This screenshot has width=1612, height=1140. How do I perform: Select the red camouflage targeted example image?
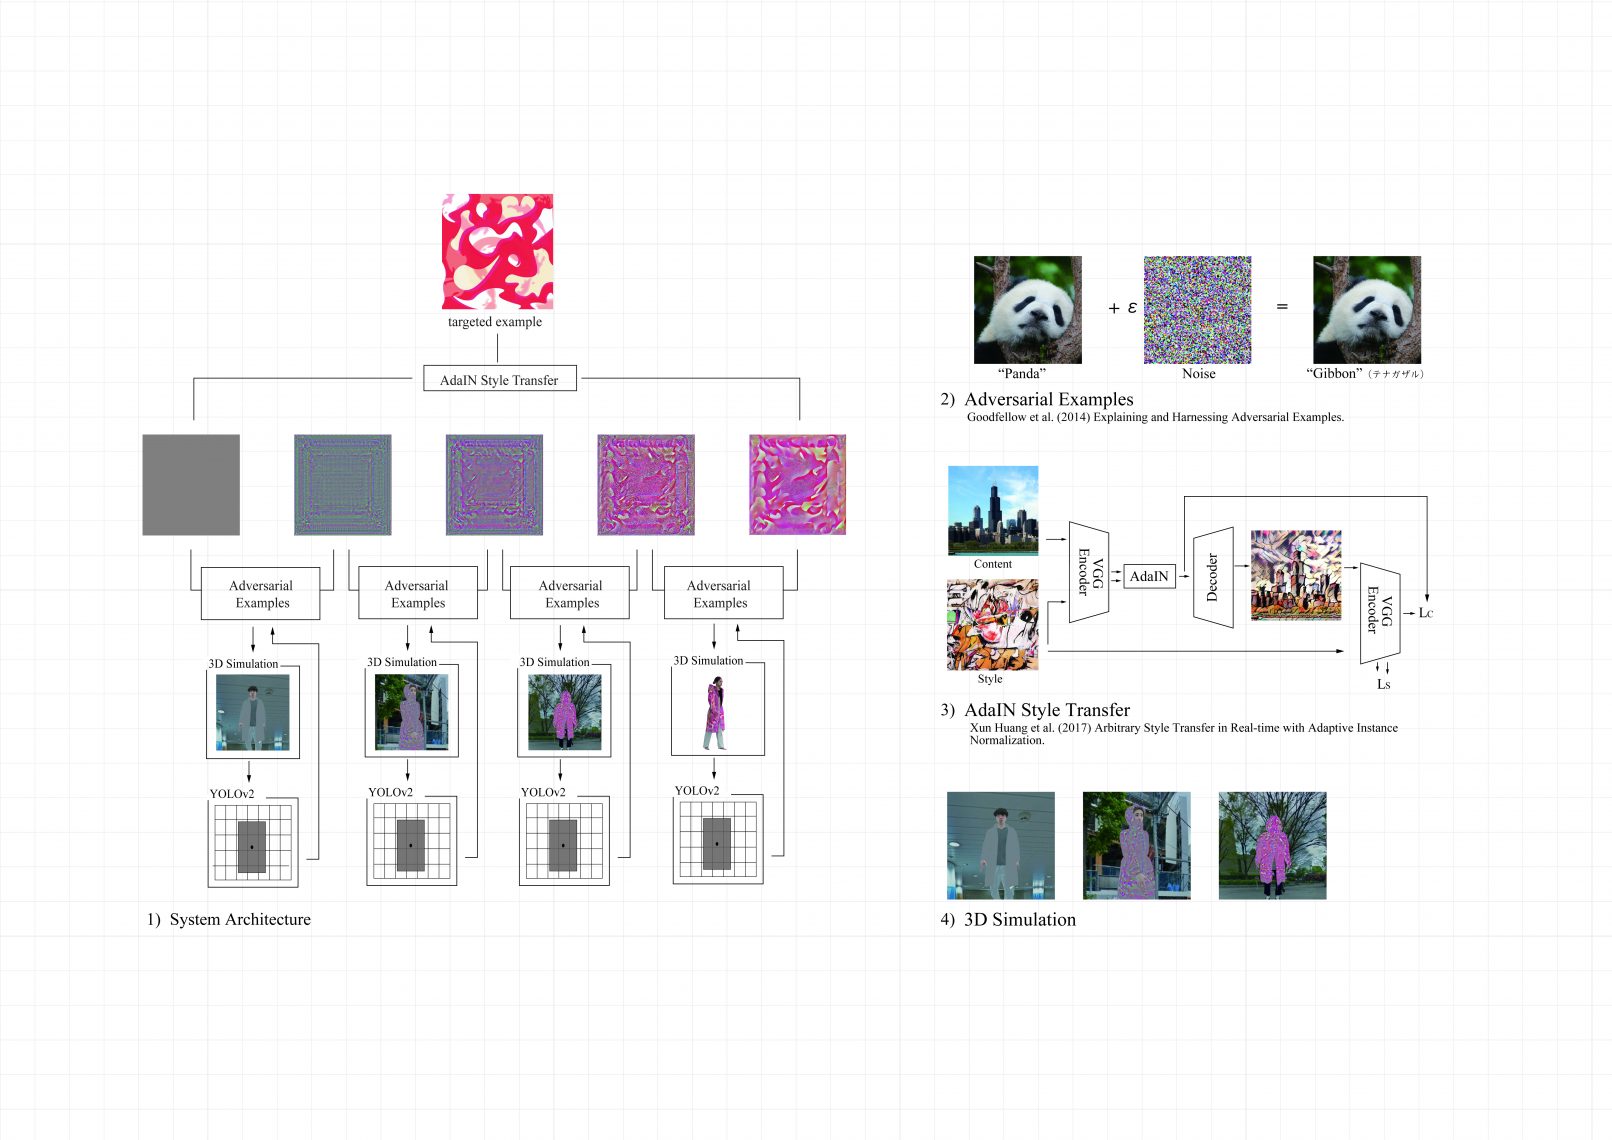(497, 251)
